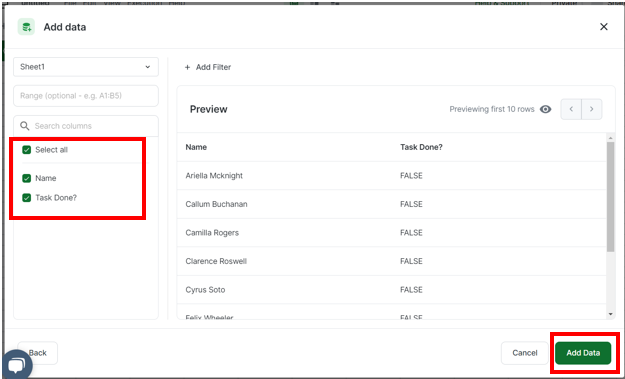Uncheck the Task Done? column checkbox
This screenshot has width=625, height=379.
click(27, 198)
